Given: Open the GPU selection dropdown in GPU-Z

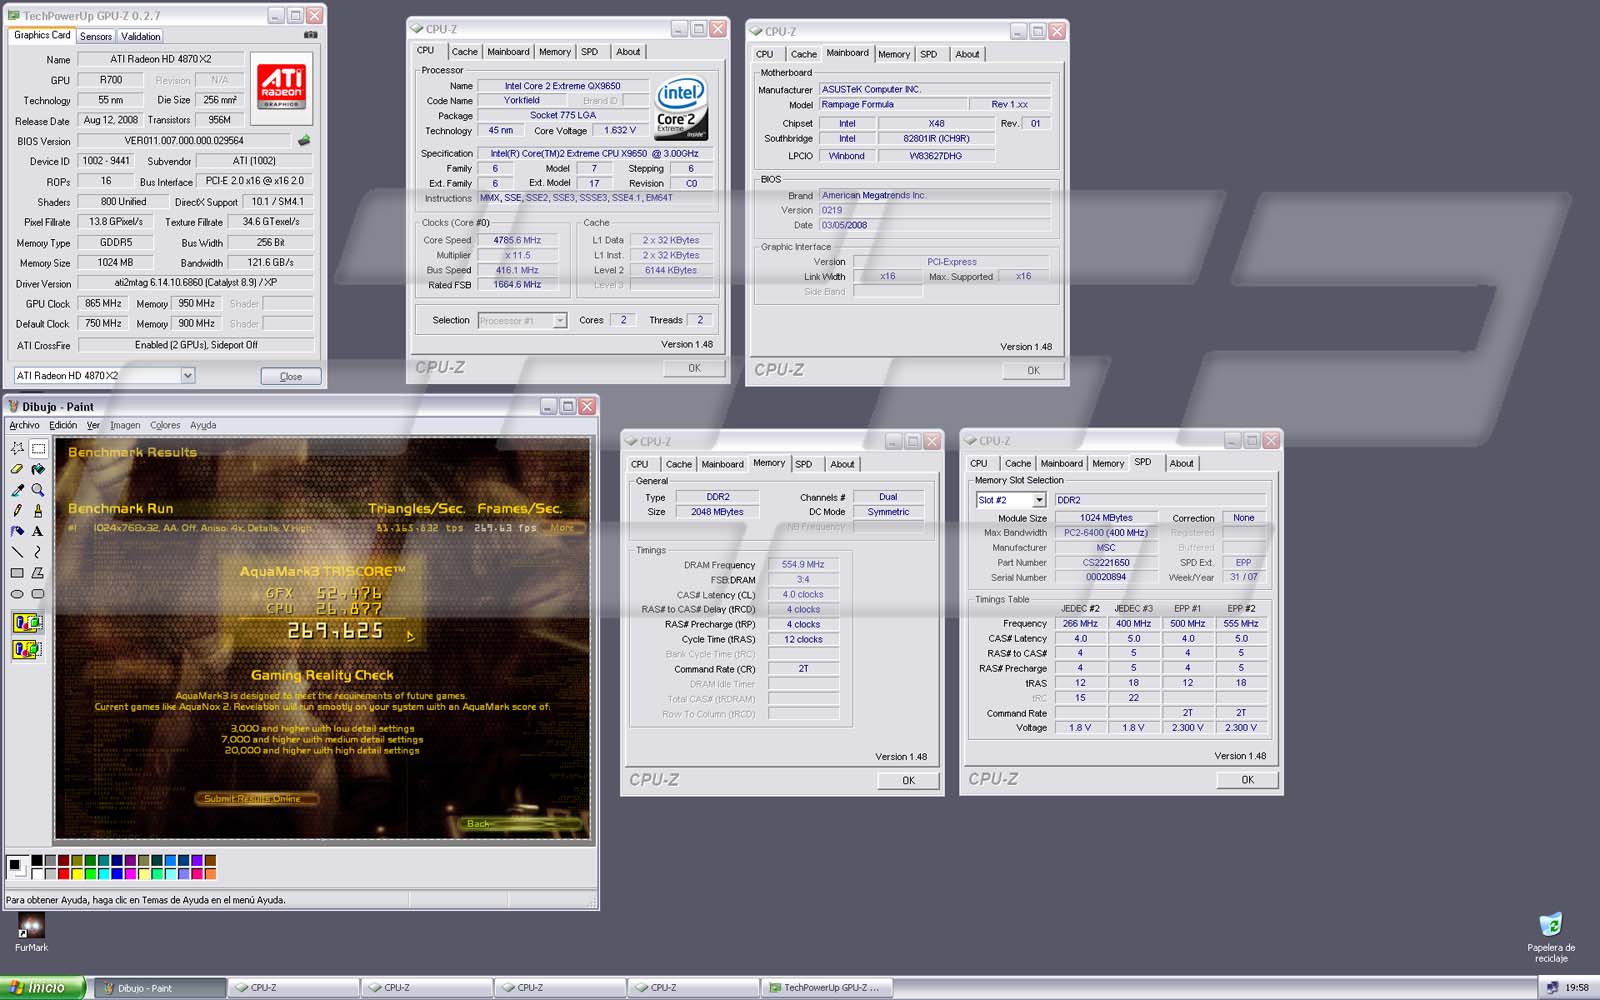Looking at the screenshot, I should click(187, 376).
